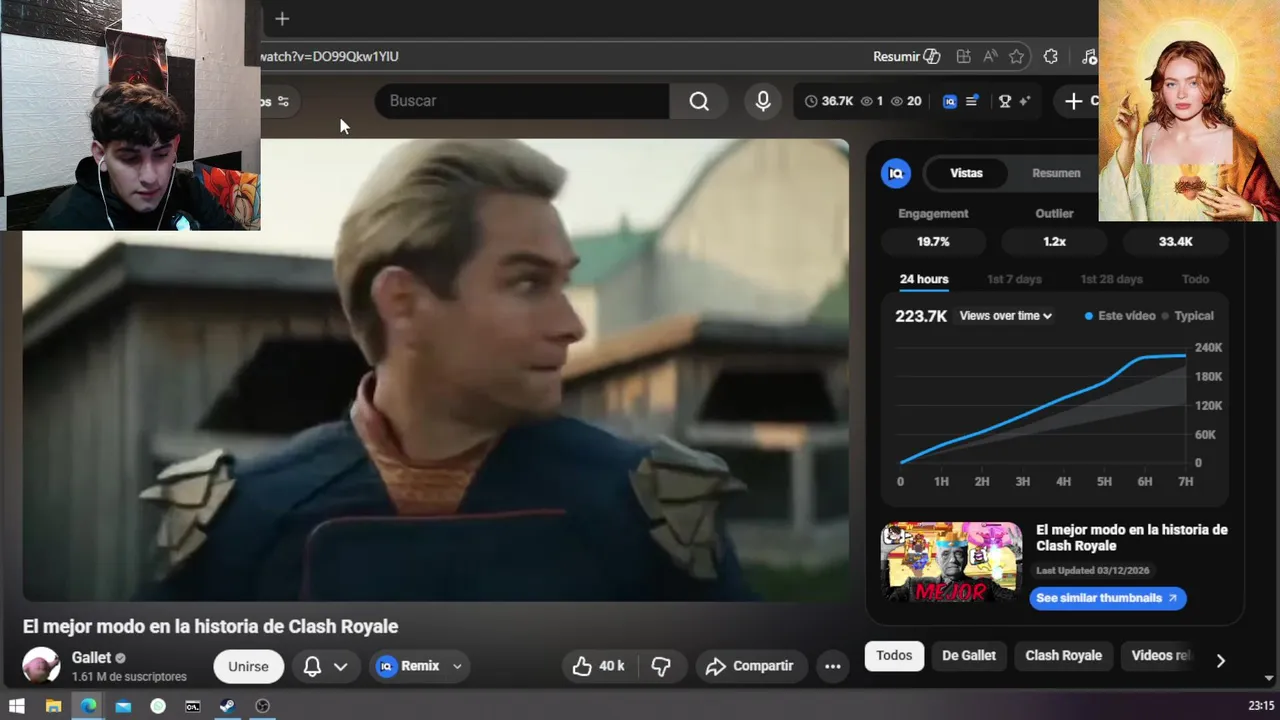Toggle Typical series in the chart legend

click(1188, 316)
